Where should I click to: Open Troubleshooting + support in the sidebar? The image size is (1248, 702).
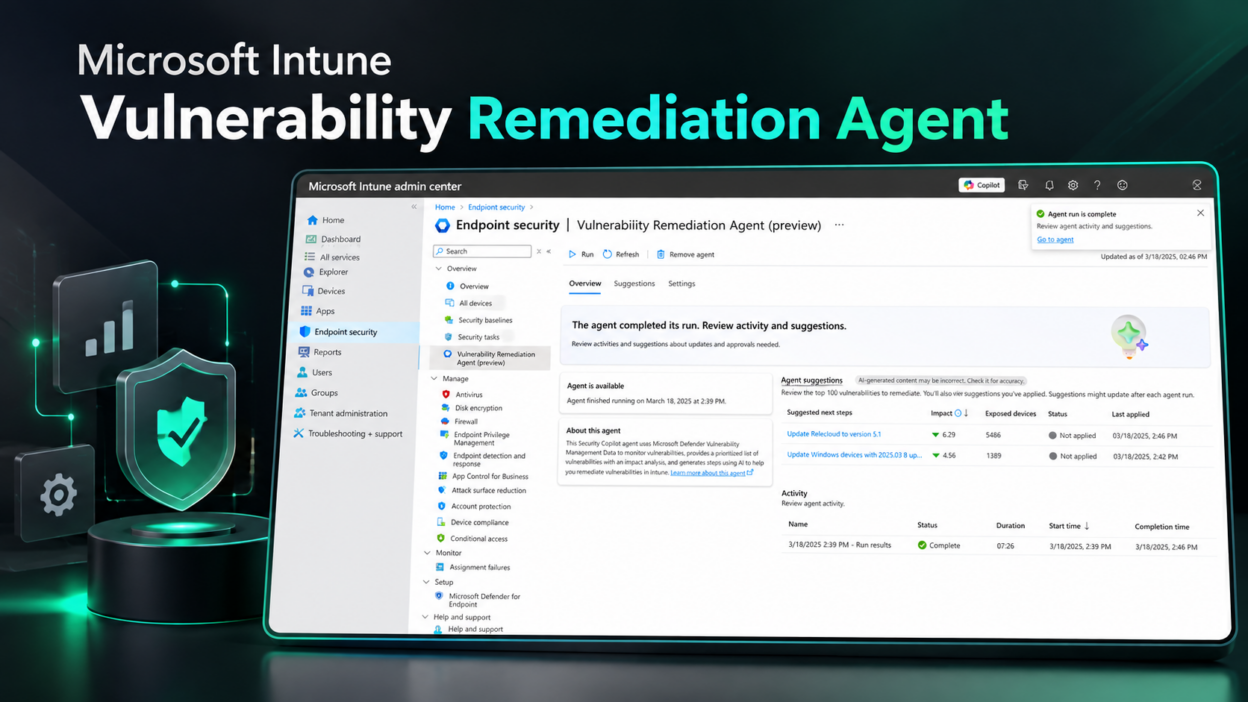(347, 434)
